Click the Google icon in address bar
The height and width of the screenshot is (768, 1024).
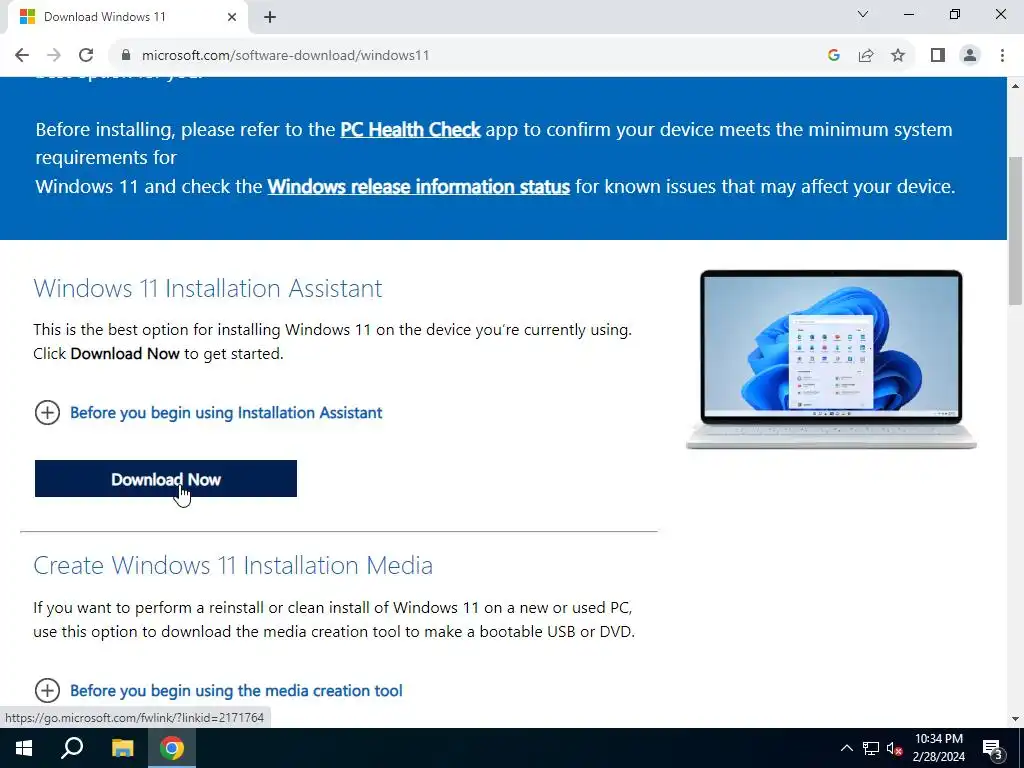833,56
